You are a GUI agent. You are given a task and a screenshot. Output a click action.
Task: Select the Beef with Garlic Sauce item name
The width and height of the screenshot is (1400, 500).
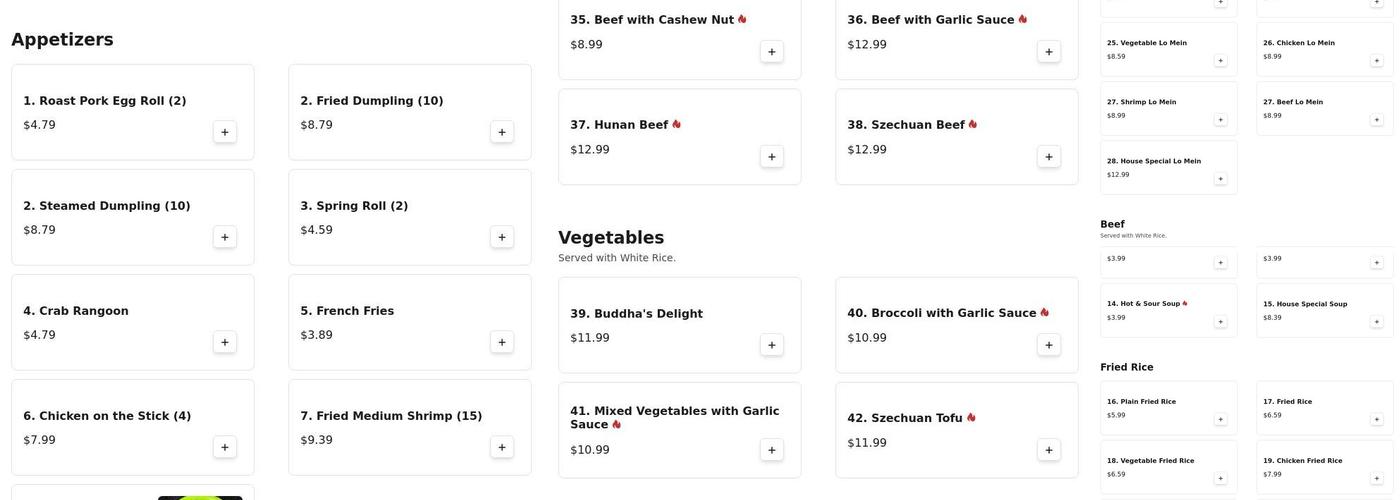(x=930, y=20)
